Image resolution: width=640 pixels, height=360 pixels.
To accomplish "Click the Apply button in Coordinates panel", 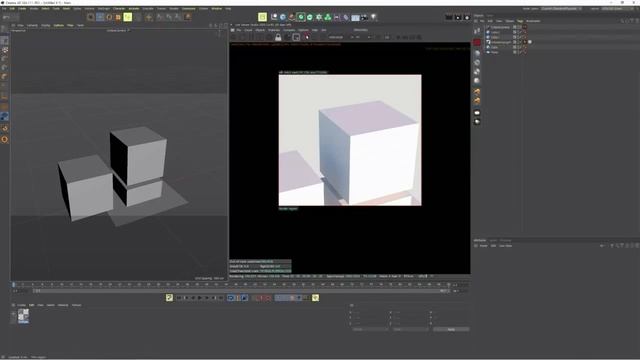I will (x=451, y=329).
